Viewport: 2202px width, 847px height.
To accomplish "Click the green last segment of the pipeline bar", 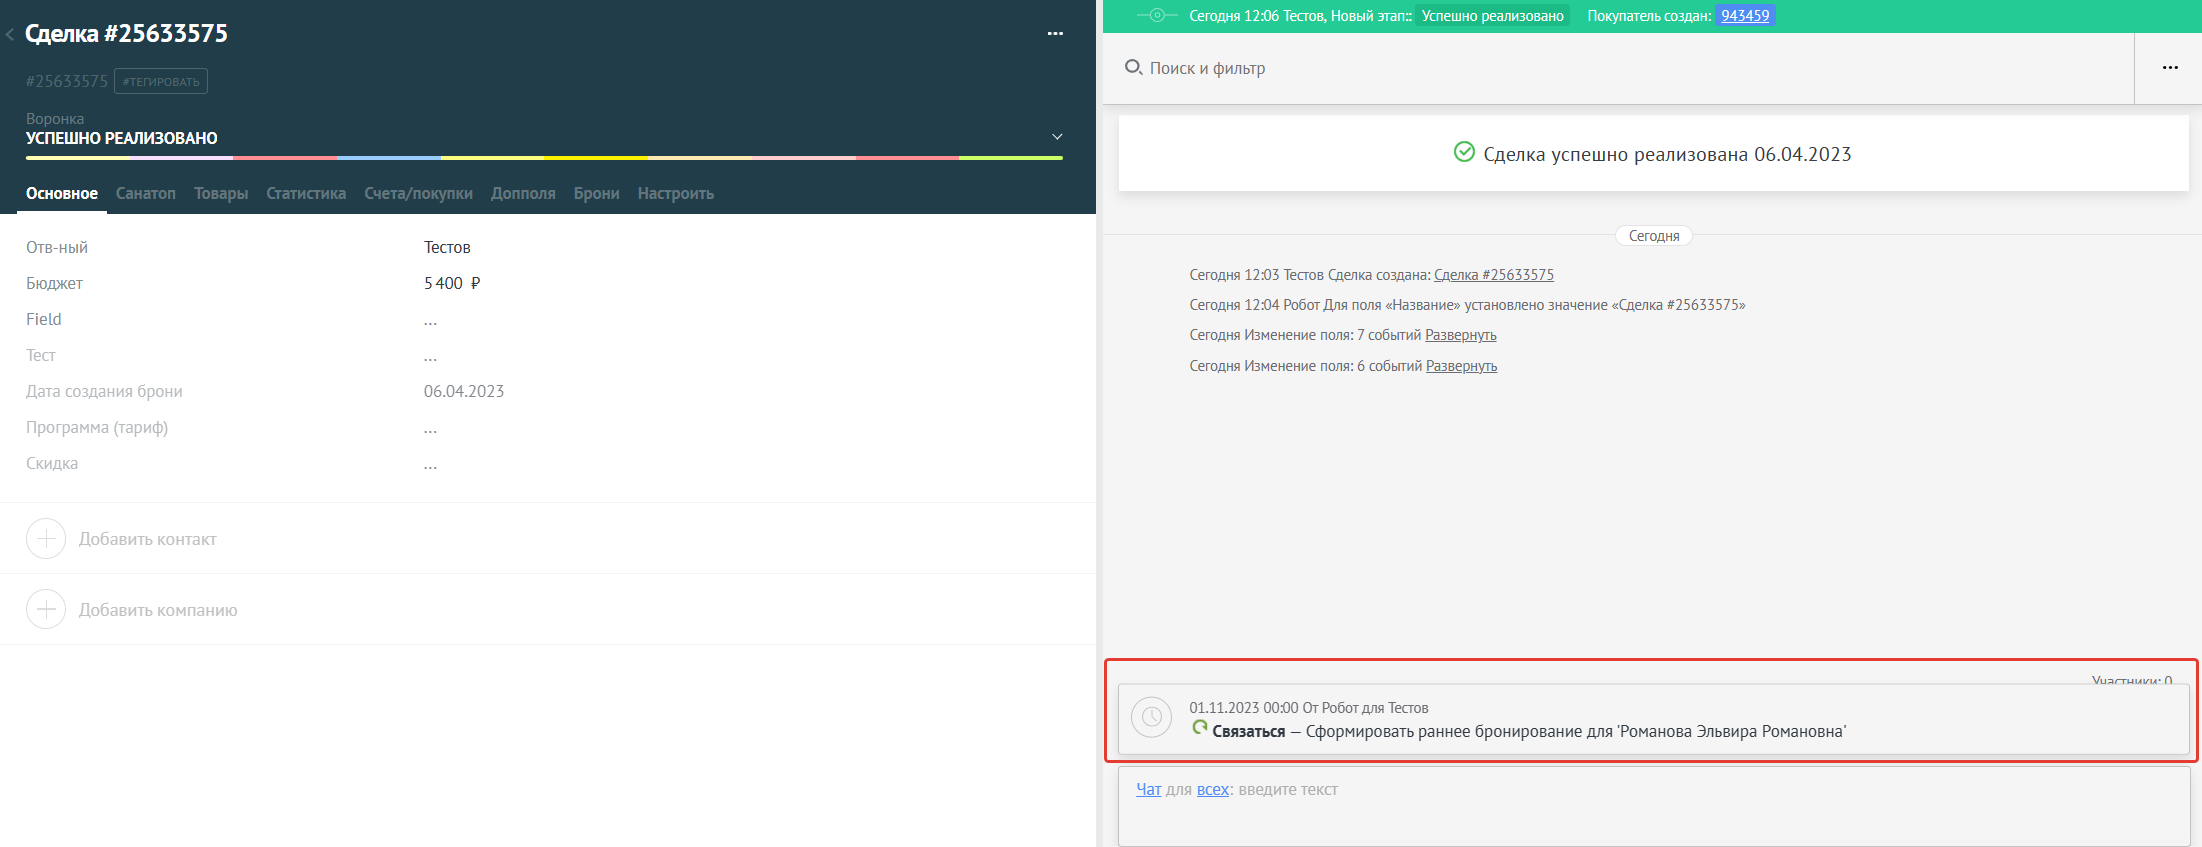I will point(1010,158).
